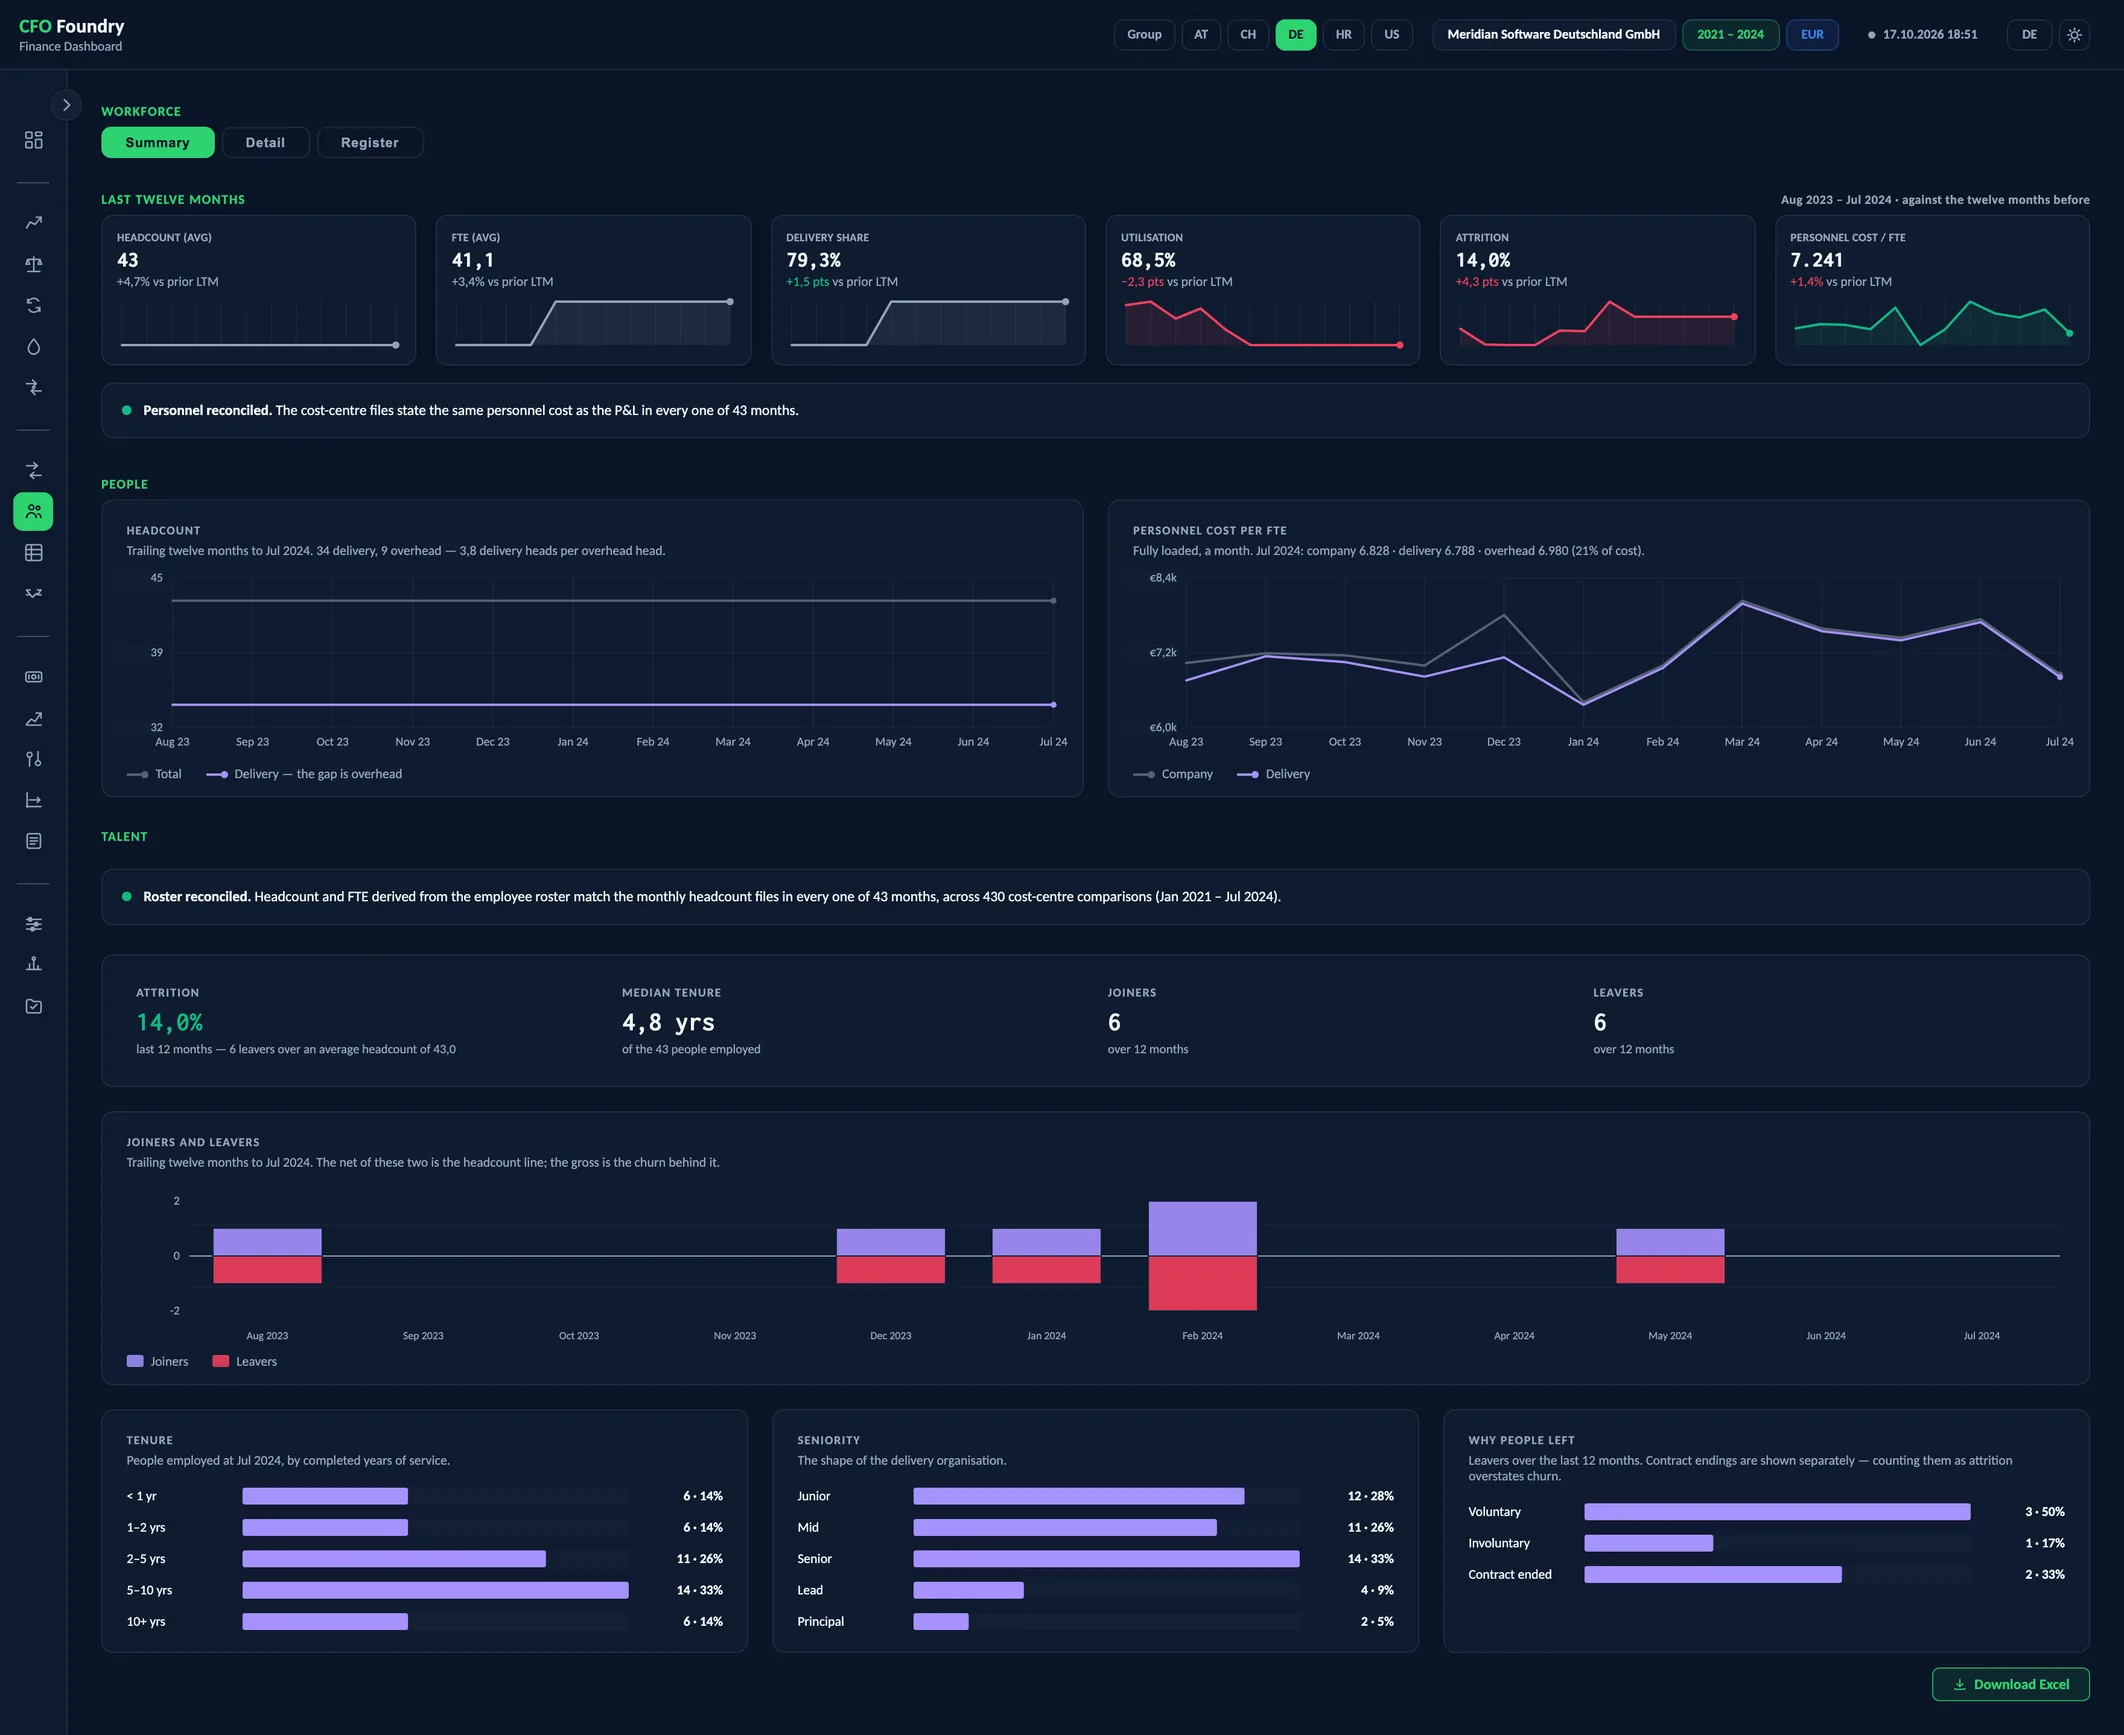Open the banknote cash icon in sidebar
The width and height of the screenshot is (2124, 1735).
[x=34, y=677]
